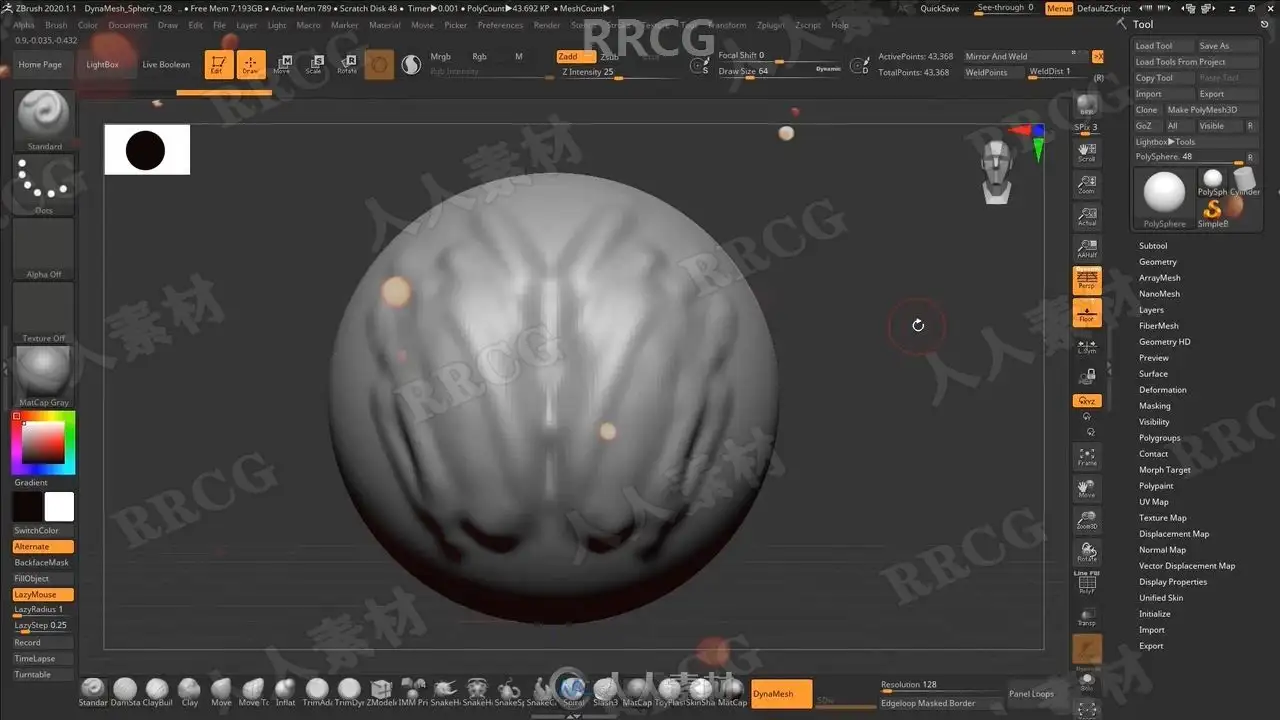Toggle Mrgb mode

(x=440, y=57)
